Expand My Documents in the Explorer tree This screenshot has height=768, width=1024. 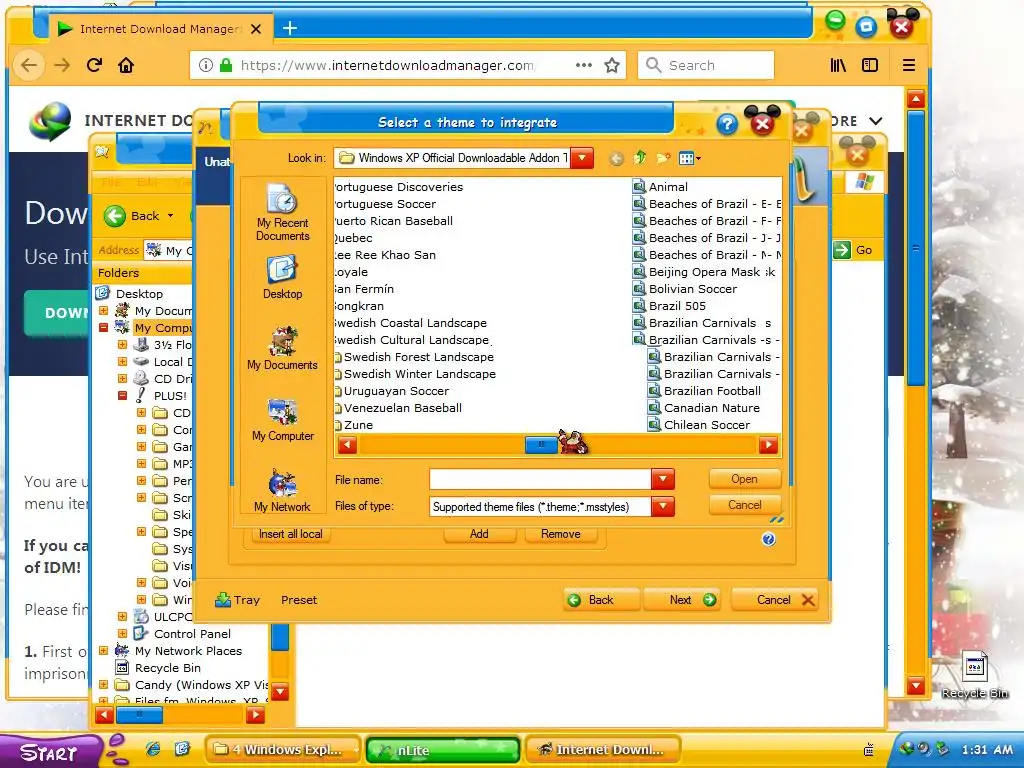click(x=103, y=311)
